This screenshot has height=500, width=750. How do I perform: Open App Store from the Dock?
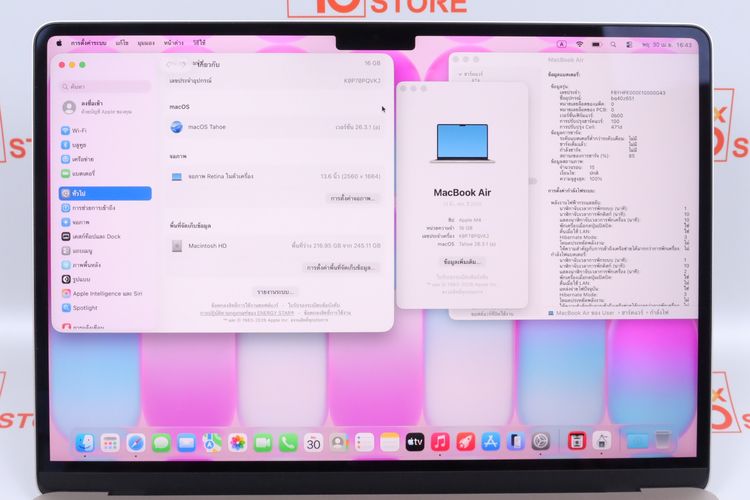(491, 442)
